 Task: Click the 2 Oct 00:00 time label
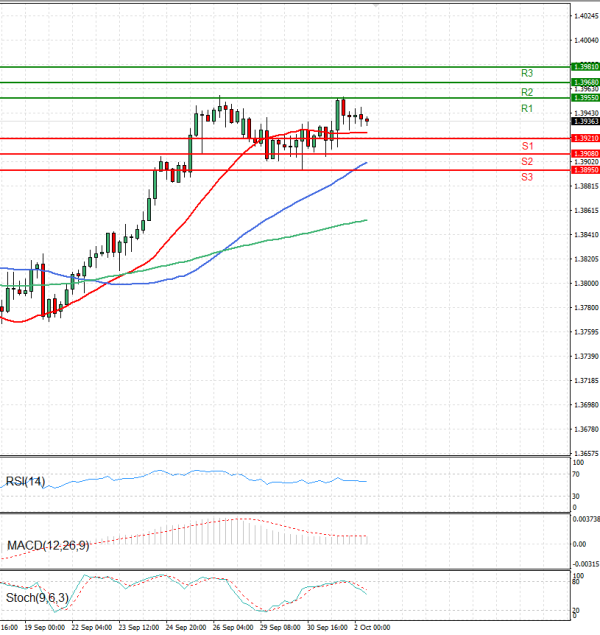tap(374, 628)
